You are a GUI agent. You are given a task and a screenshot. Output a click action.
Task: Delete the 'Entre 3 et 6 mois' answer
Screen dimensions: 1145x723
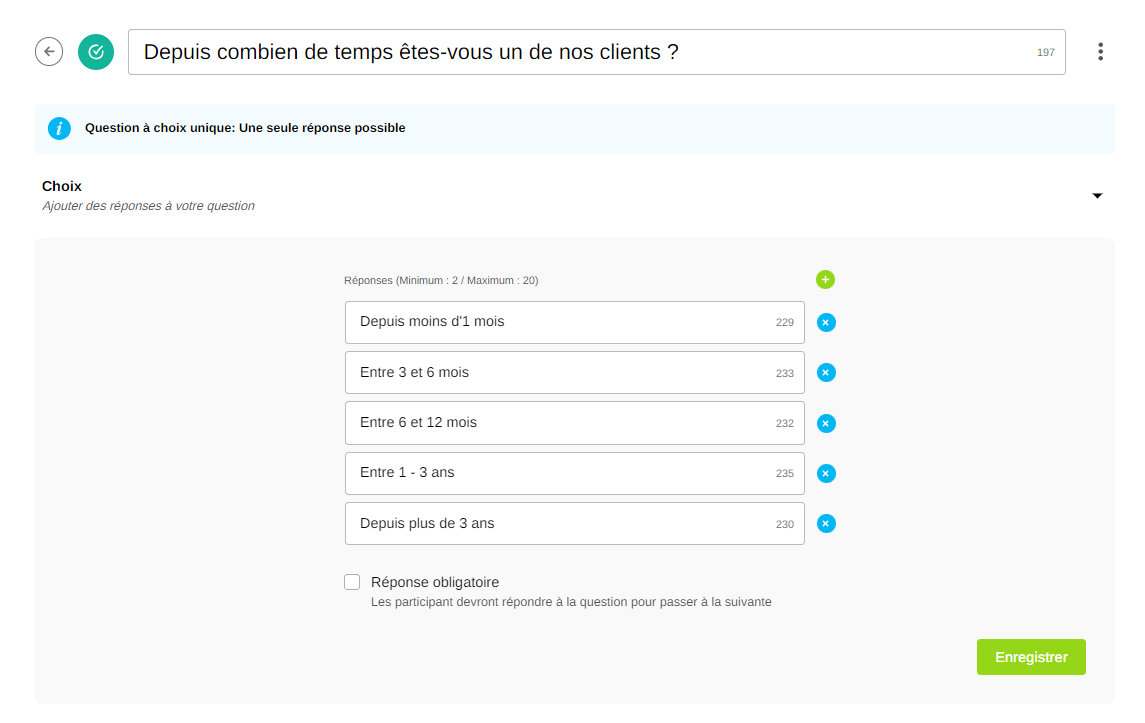[826, 373]
